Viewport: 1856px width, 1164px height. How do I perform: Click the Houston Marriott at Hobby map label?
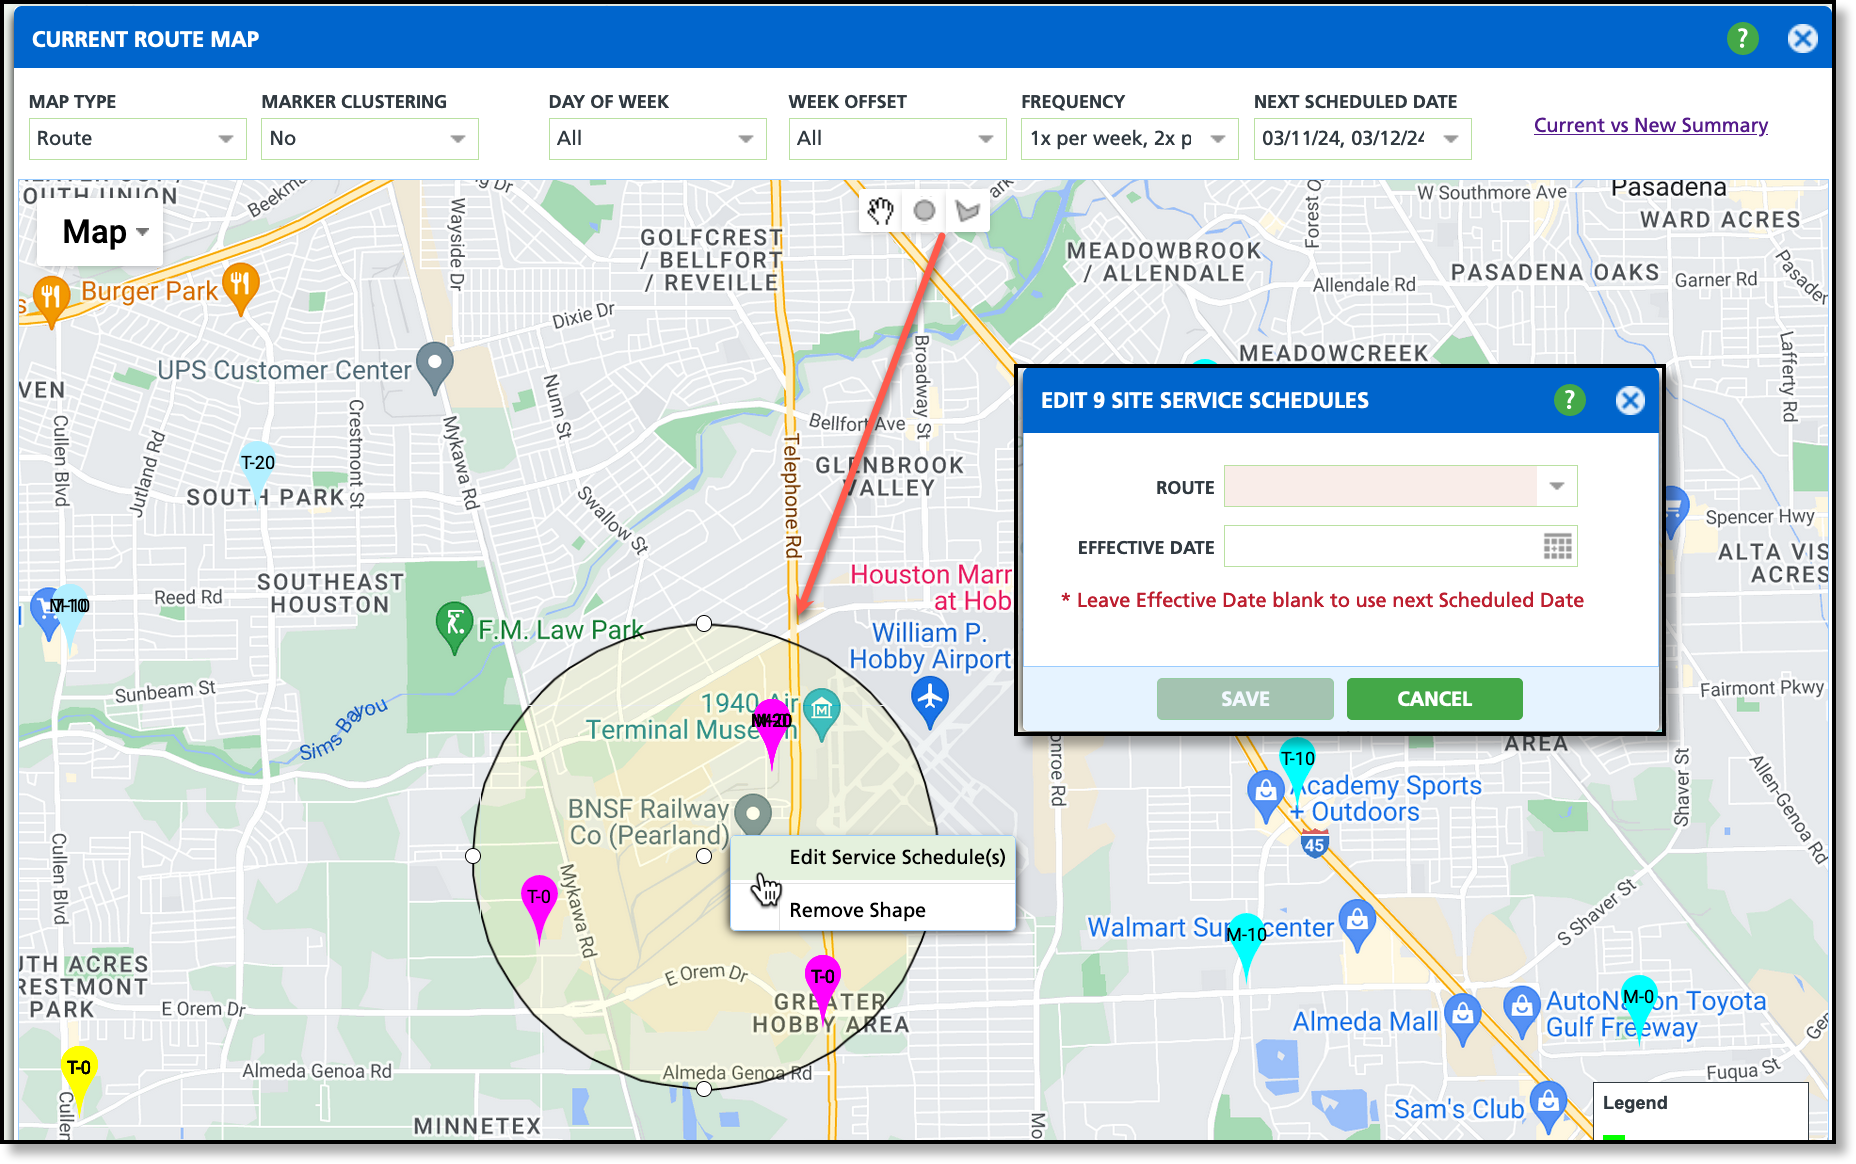pos(931,588)
